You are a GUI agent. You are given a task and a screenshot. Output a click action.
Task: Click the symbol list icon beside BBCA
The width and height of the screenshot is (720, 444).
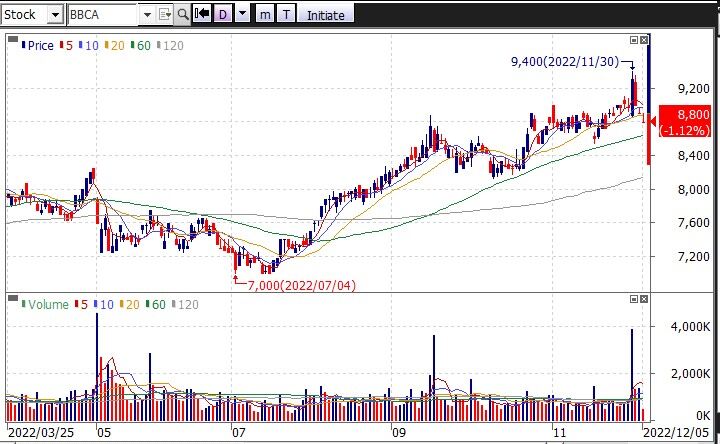point(165,14)
